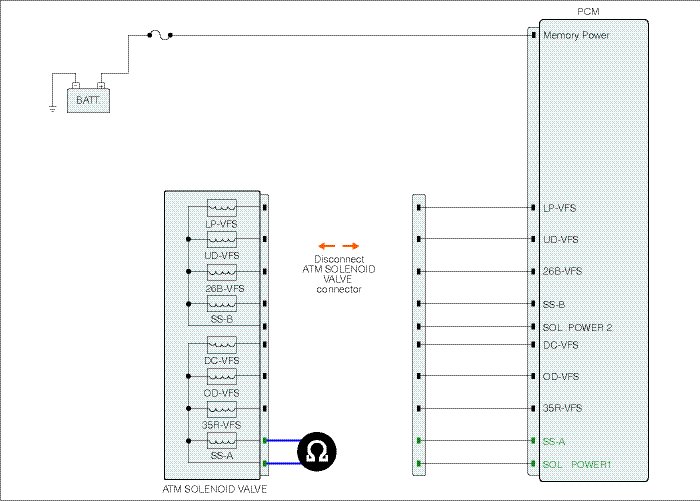
Task: Click the LP-VFS label in the solenoid valve block
Action: [x=221, y=224]
